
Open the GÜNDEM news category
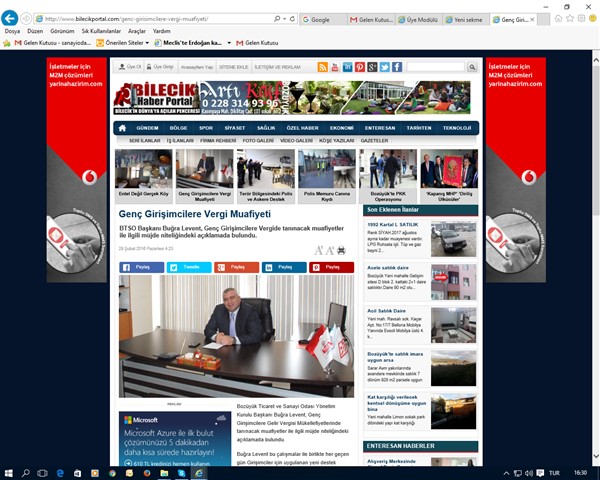tap(147, 128)
